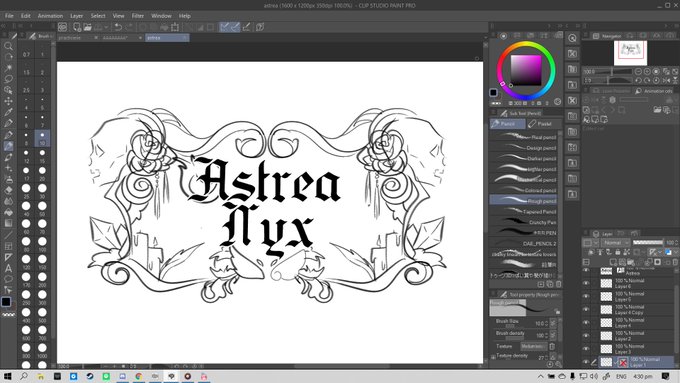Rotate canvas left in Navigator
Viewport: 680px width, 383px height.
(638, 80)
